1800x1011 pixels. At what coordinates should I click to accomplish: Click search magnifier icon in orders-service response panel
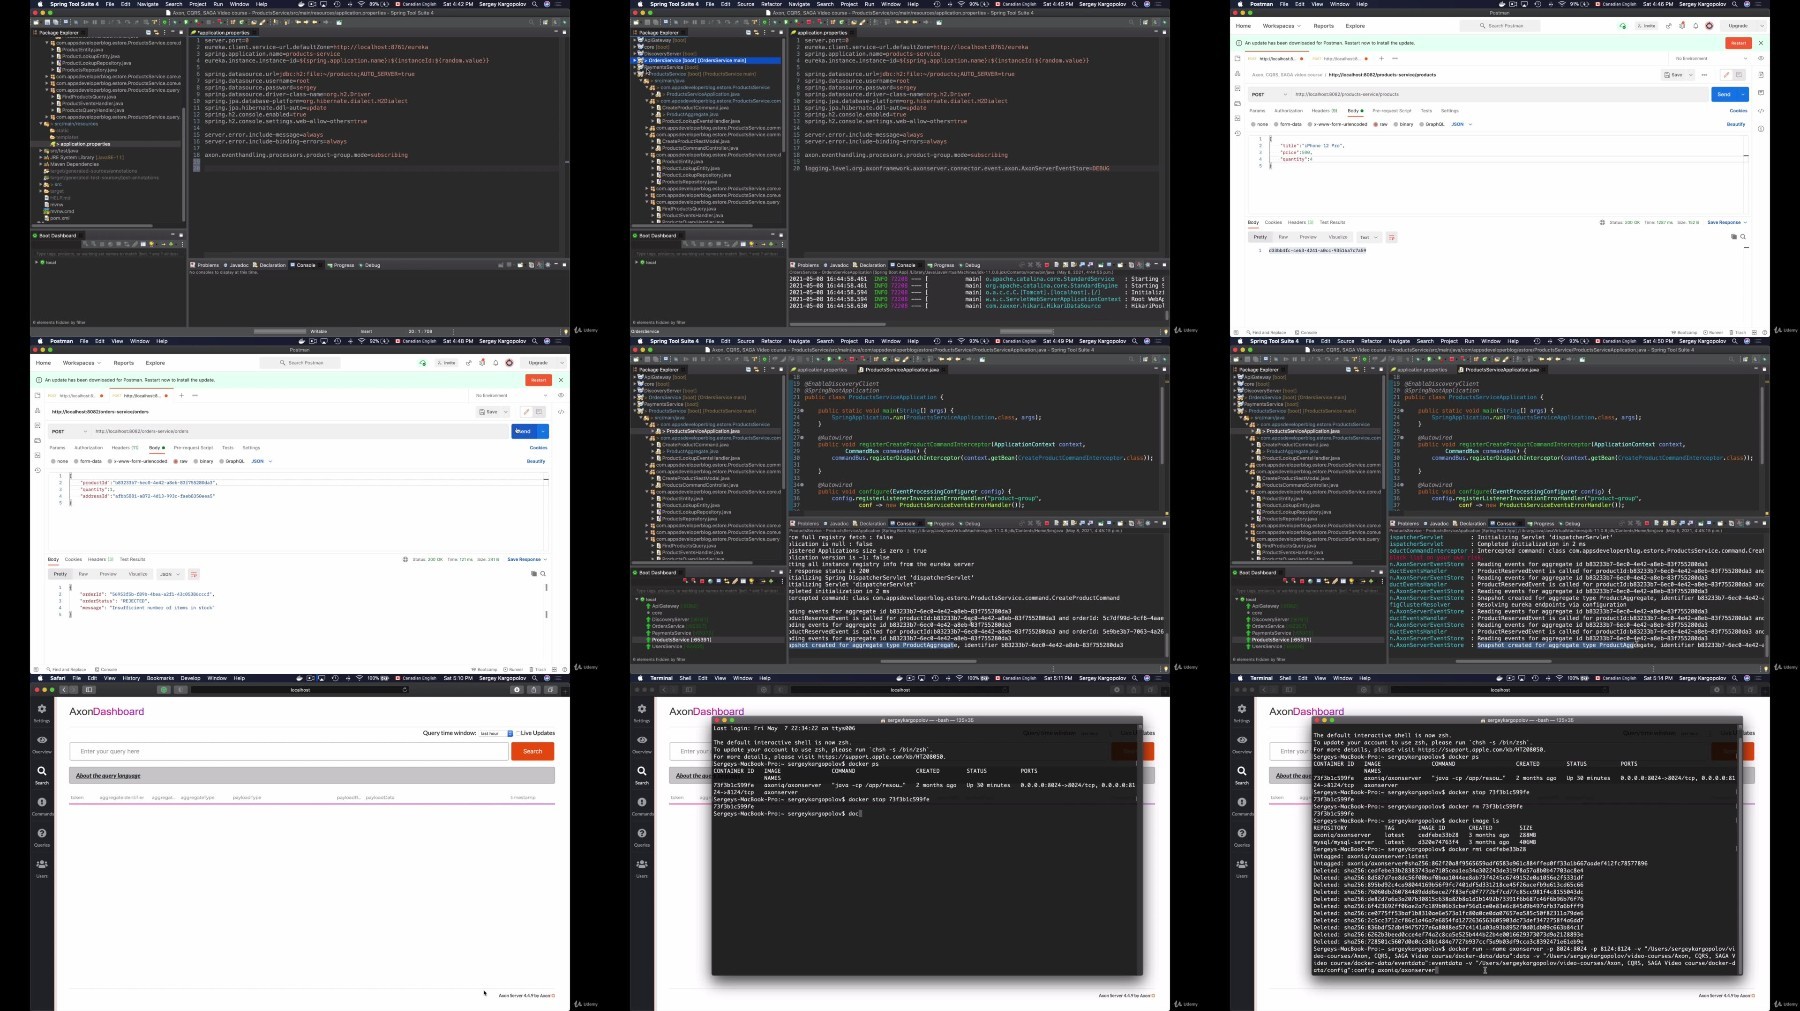543,574
